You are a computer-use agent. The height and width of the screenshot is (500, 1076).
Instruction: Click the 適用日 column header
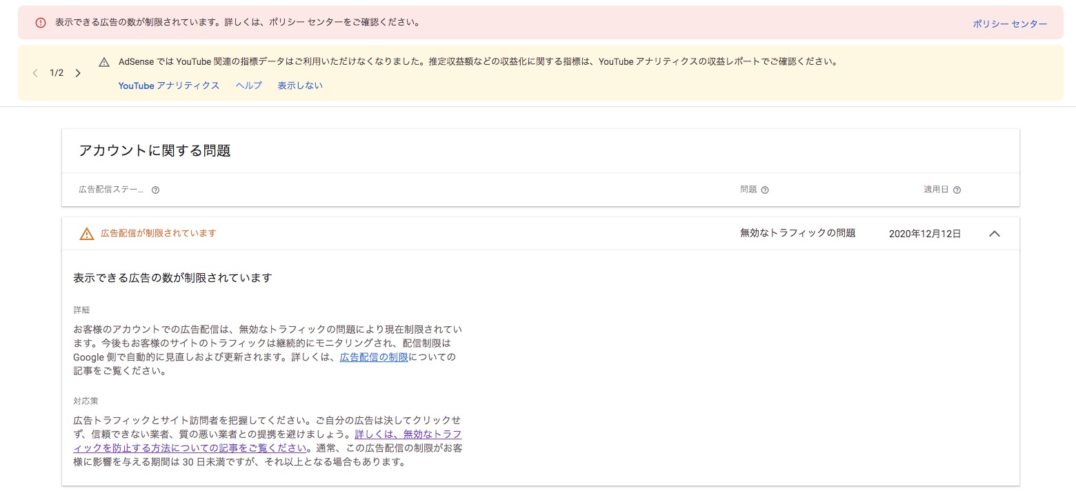click(936, 190)
